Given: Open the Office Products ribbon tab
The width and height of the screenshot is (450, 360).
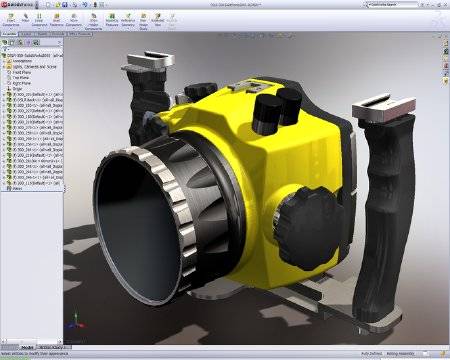Looking at the screenshot, I should coord(80,34).
